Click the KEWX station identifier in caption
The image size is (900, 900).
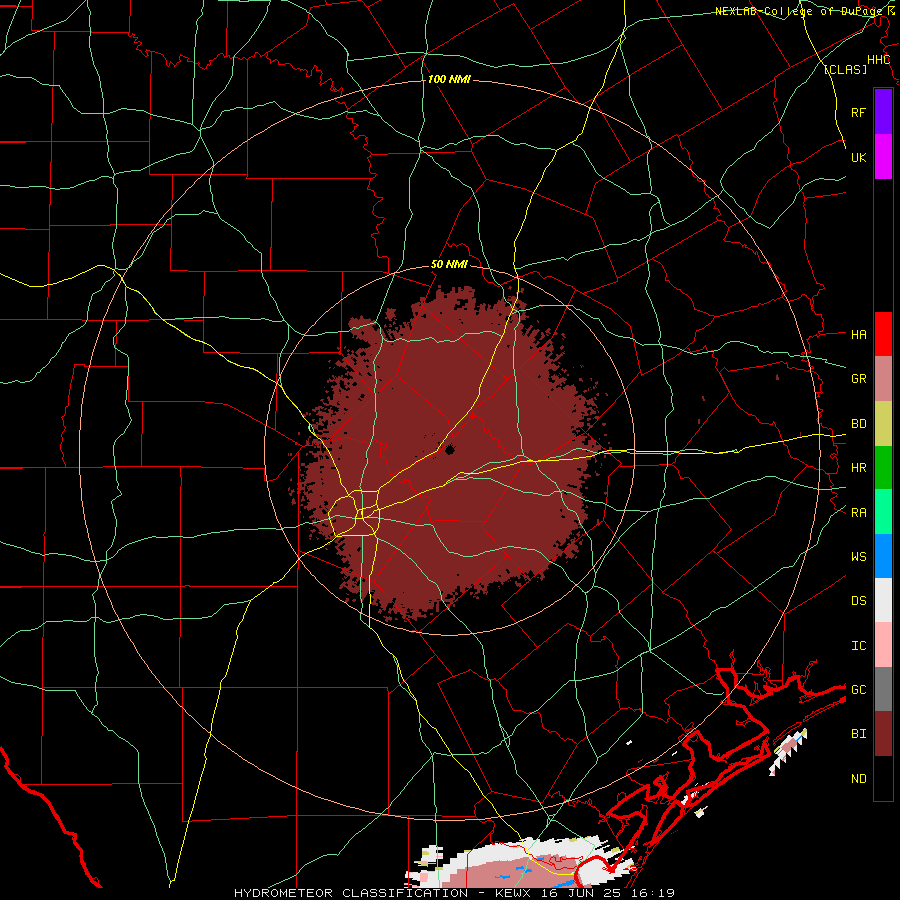pyautogui.click(x=513, y=893)
